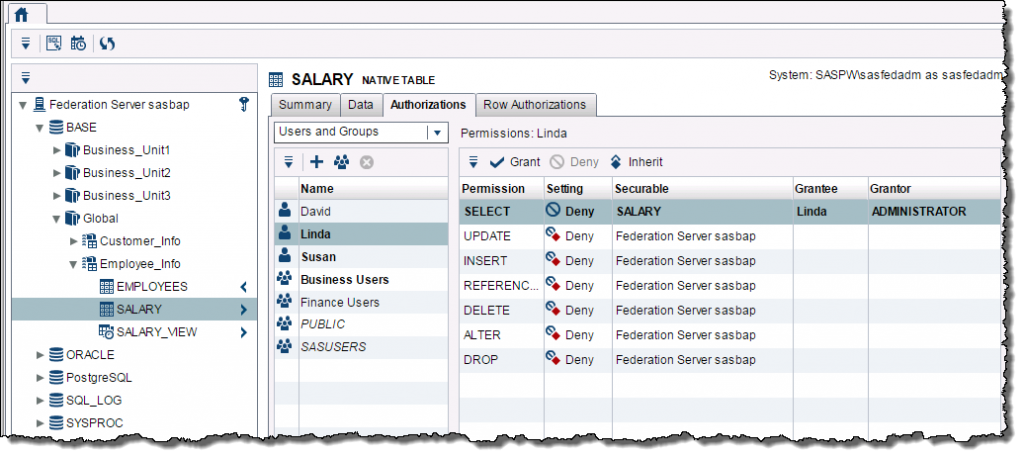The height and width of the screenshot is (457, 1024).
Task: Click the arrow icon beside EMPLOYEES
Action: [x=243, y=287]
